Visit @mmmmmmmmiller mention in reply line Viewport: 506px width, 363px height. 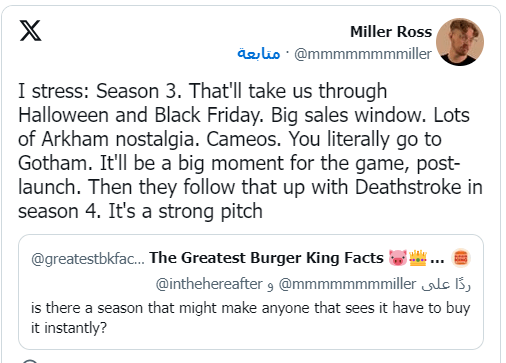[347, 284]
